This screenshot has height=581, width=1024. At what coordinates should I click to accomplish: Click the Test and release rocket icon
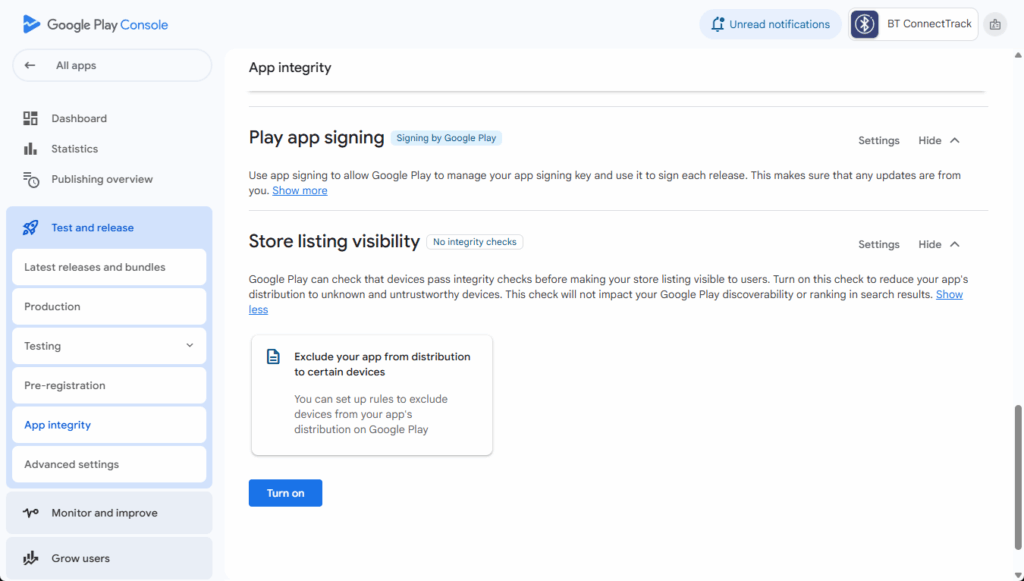coord(31,228)
